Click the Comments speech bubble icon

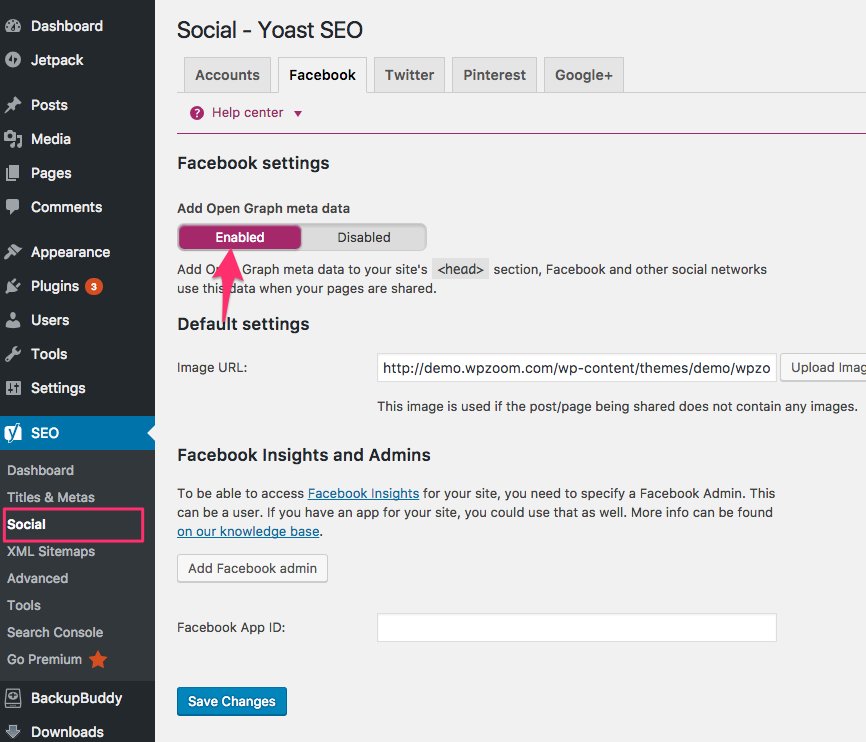[x=13, y=207]
